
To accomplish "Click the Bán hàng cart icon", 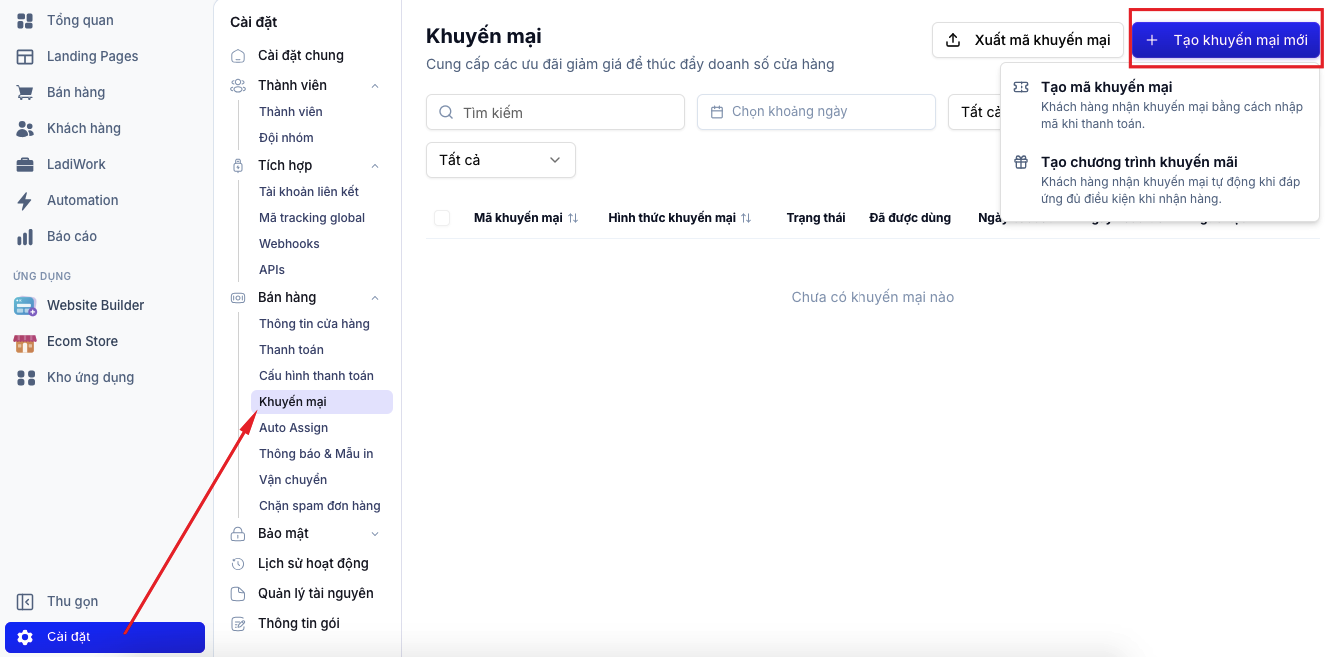I will coord(26,92).
